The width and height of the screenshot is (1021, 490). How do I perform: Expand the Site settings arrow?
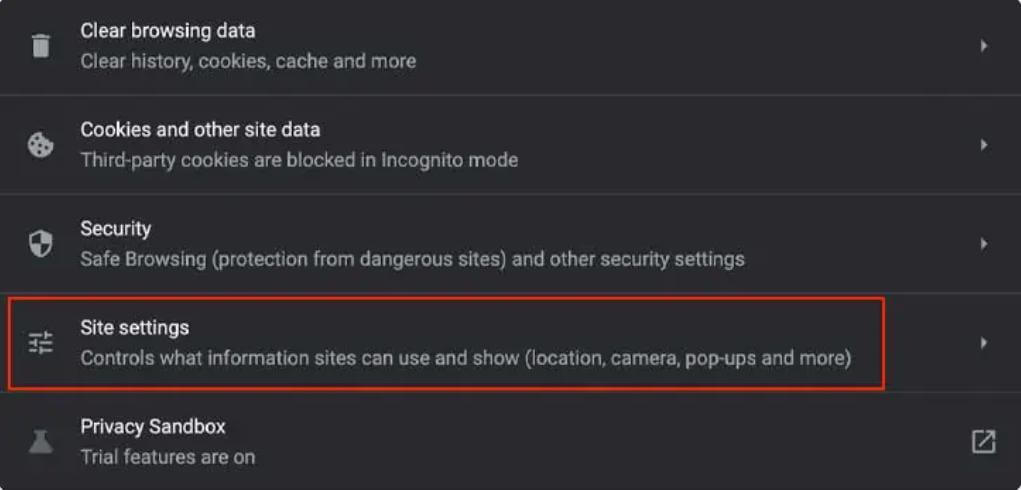[984, 343]
